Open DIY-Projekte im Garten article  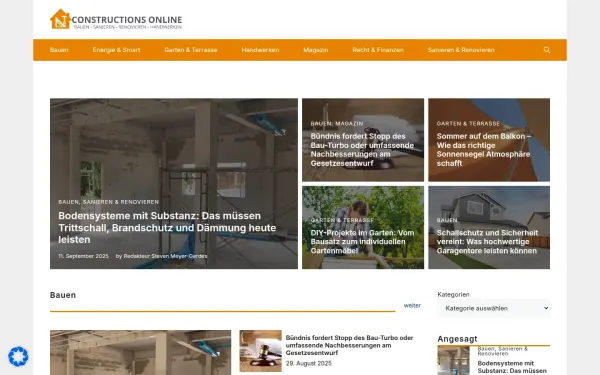click(362, 241)
